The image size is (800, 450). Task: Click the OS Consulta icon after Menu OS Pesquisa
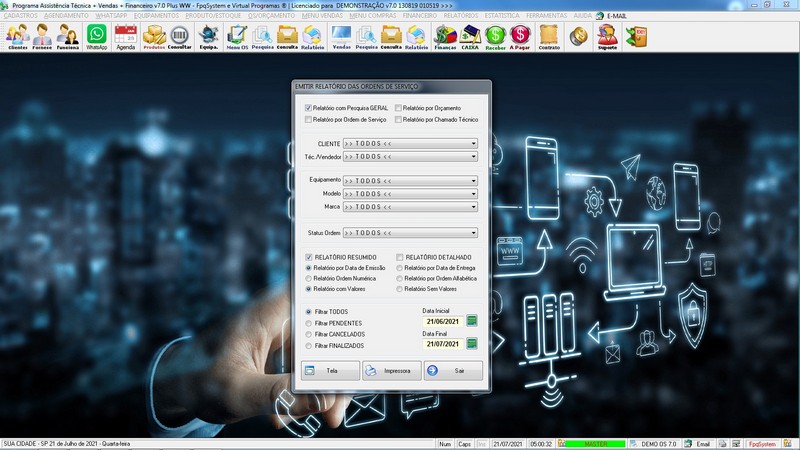pyautogui.click(x=287, y=37)
